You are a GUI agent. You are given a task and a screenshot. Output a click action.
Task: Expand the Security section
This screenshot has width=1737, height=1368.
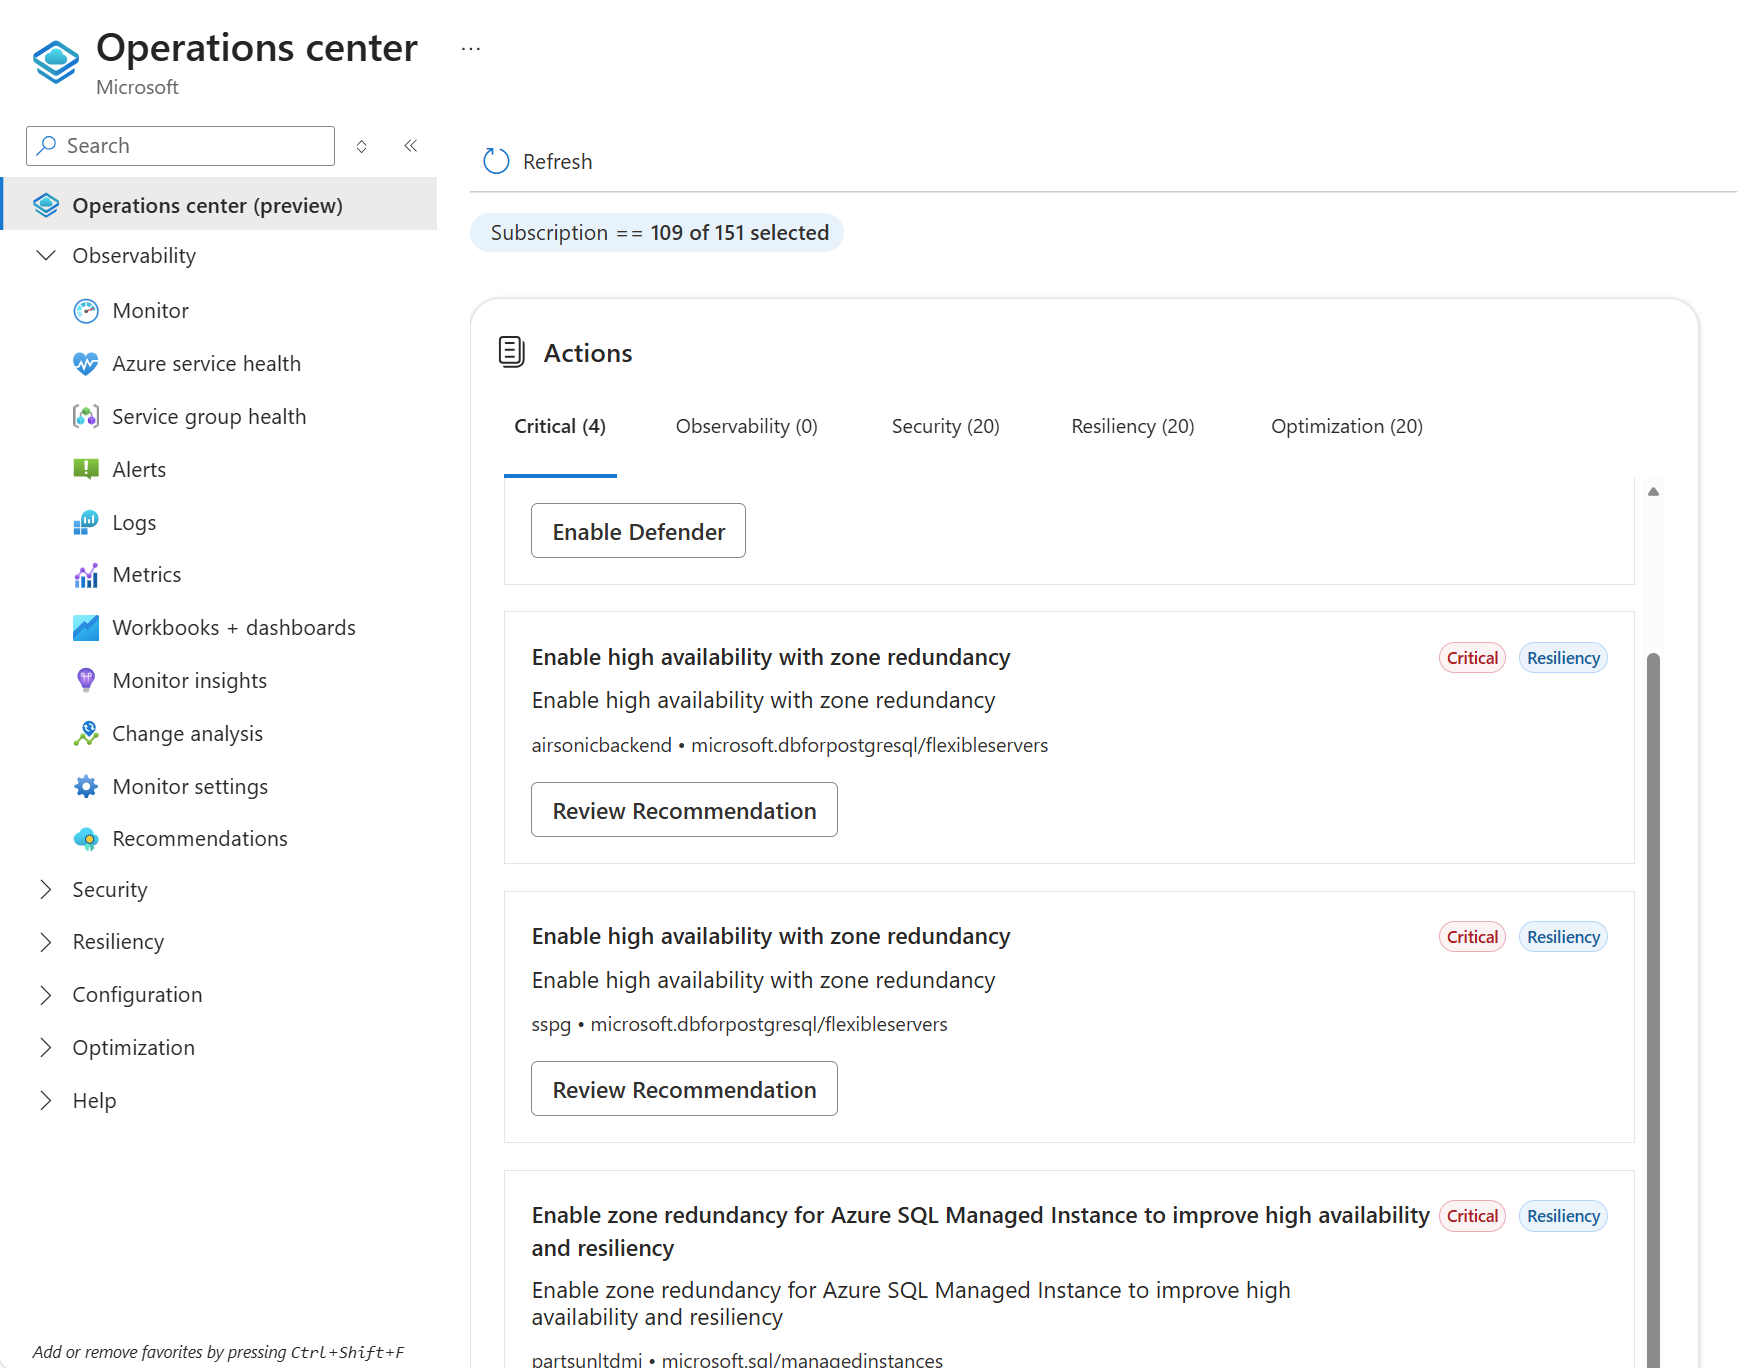point(46,890)
